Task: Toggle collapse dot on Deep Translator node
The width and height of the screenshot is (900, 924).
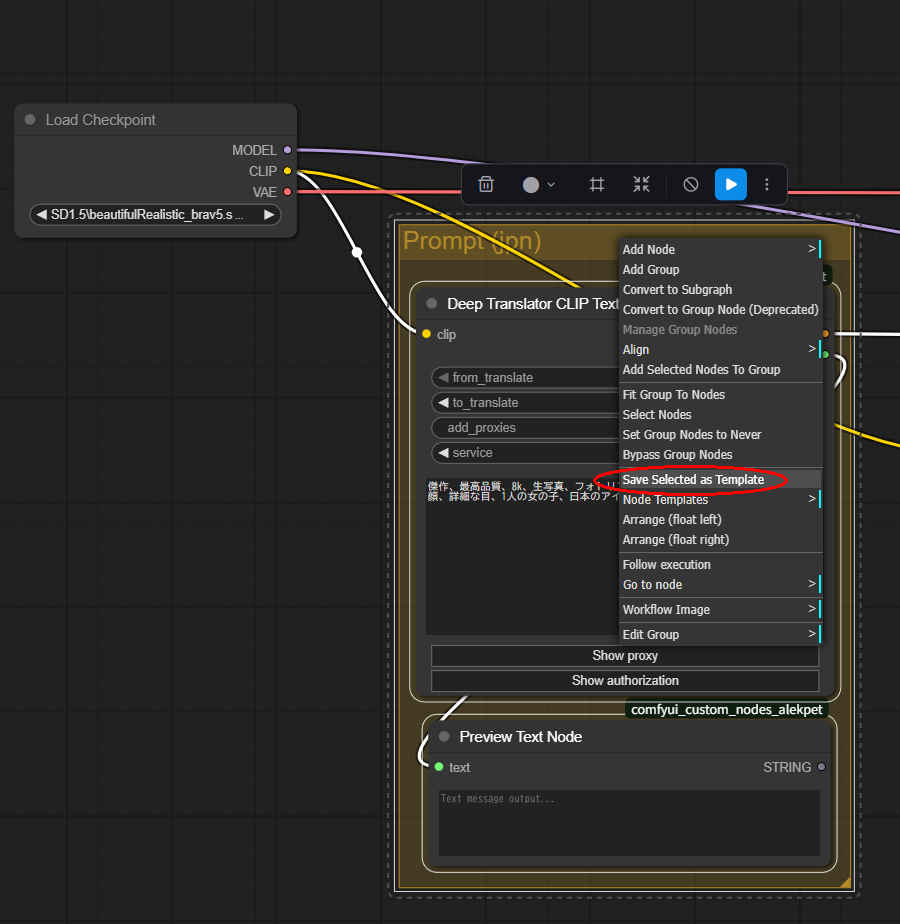Action: pyautogui.click(x=432, y=304)
